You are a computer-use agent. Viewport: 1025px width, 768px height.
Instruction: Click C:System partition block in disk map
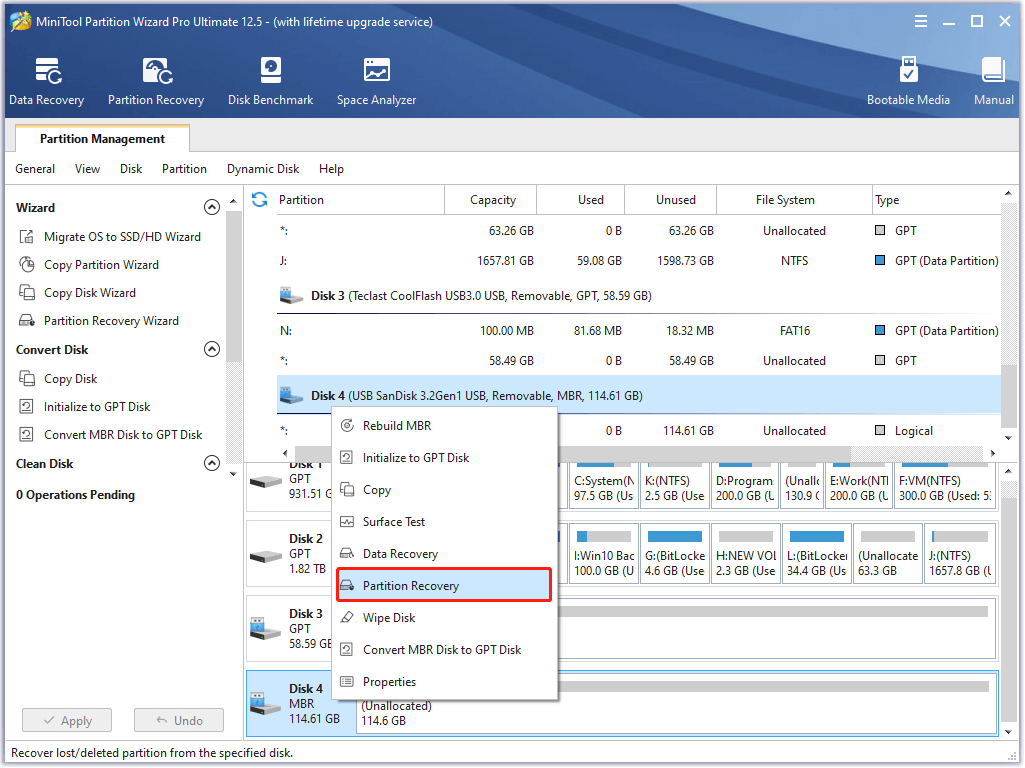click(x=603, y=487)
